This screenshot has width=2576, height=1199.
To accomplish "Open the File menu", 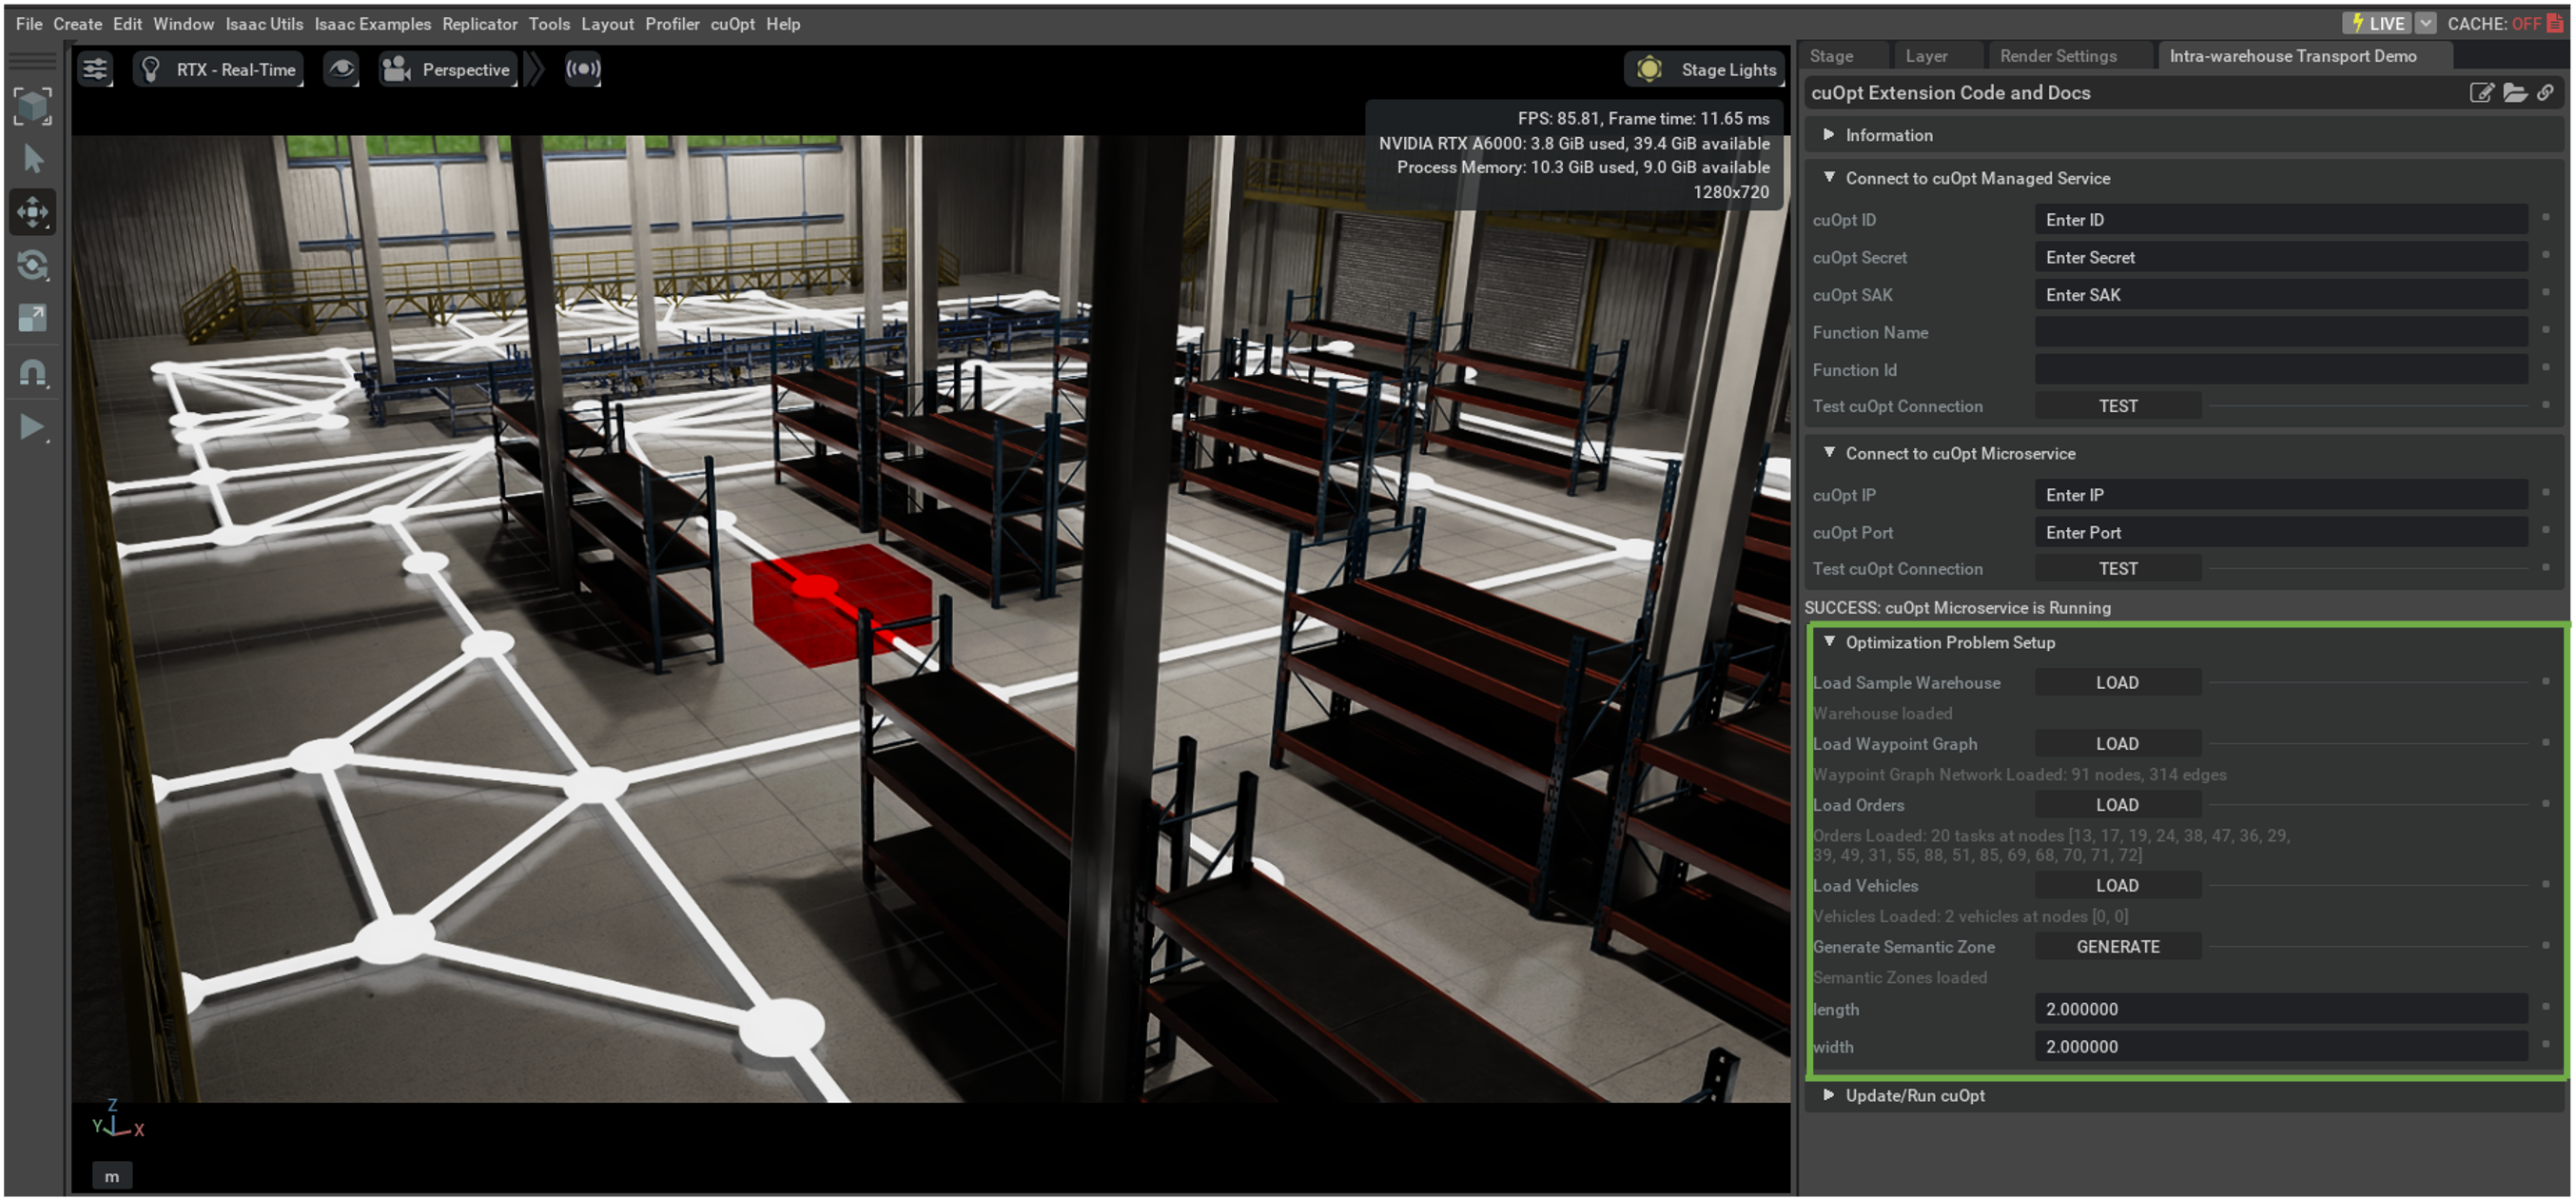I will (29, 23).
